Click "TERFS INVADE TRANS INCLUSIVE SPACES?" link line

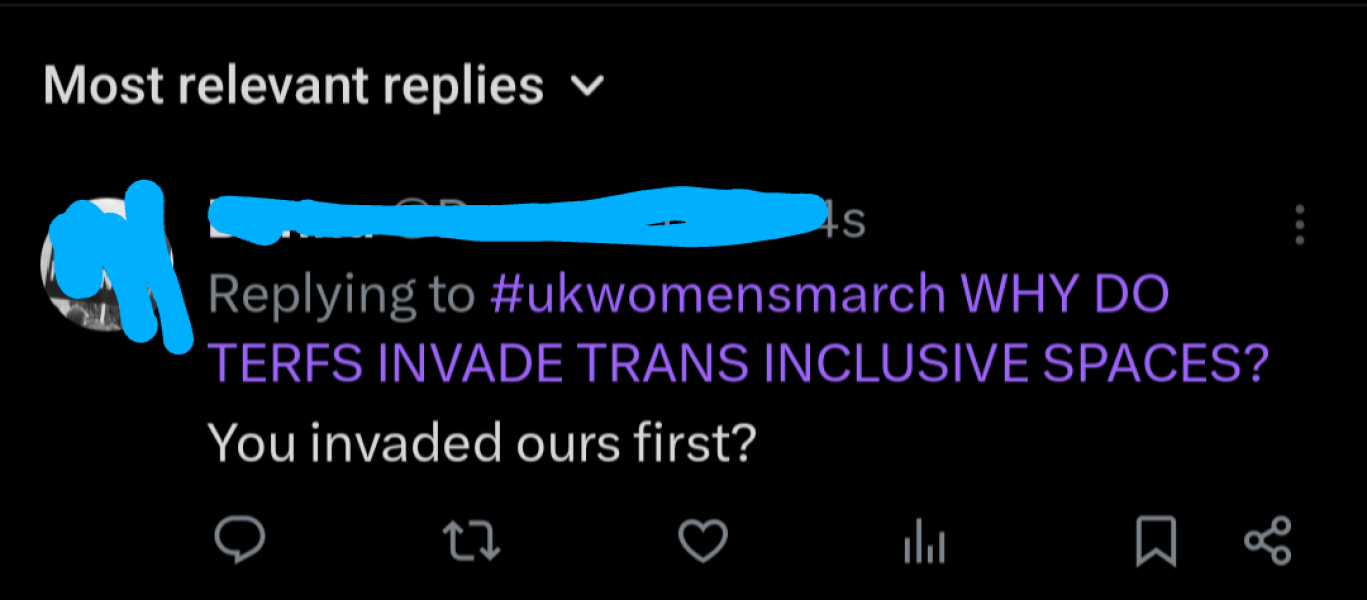click(737, 365)
